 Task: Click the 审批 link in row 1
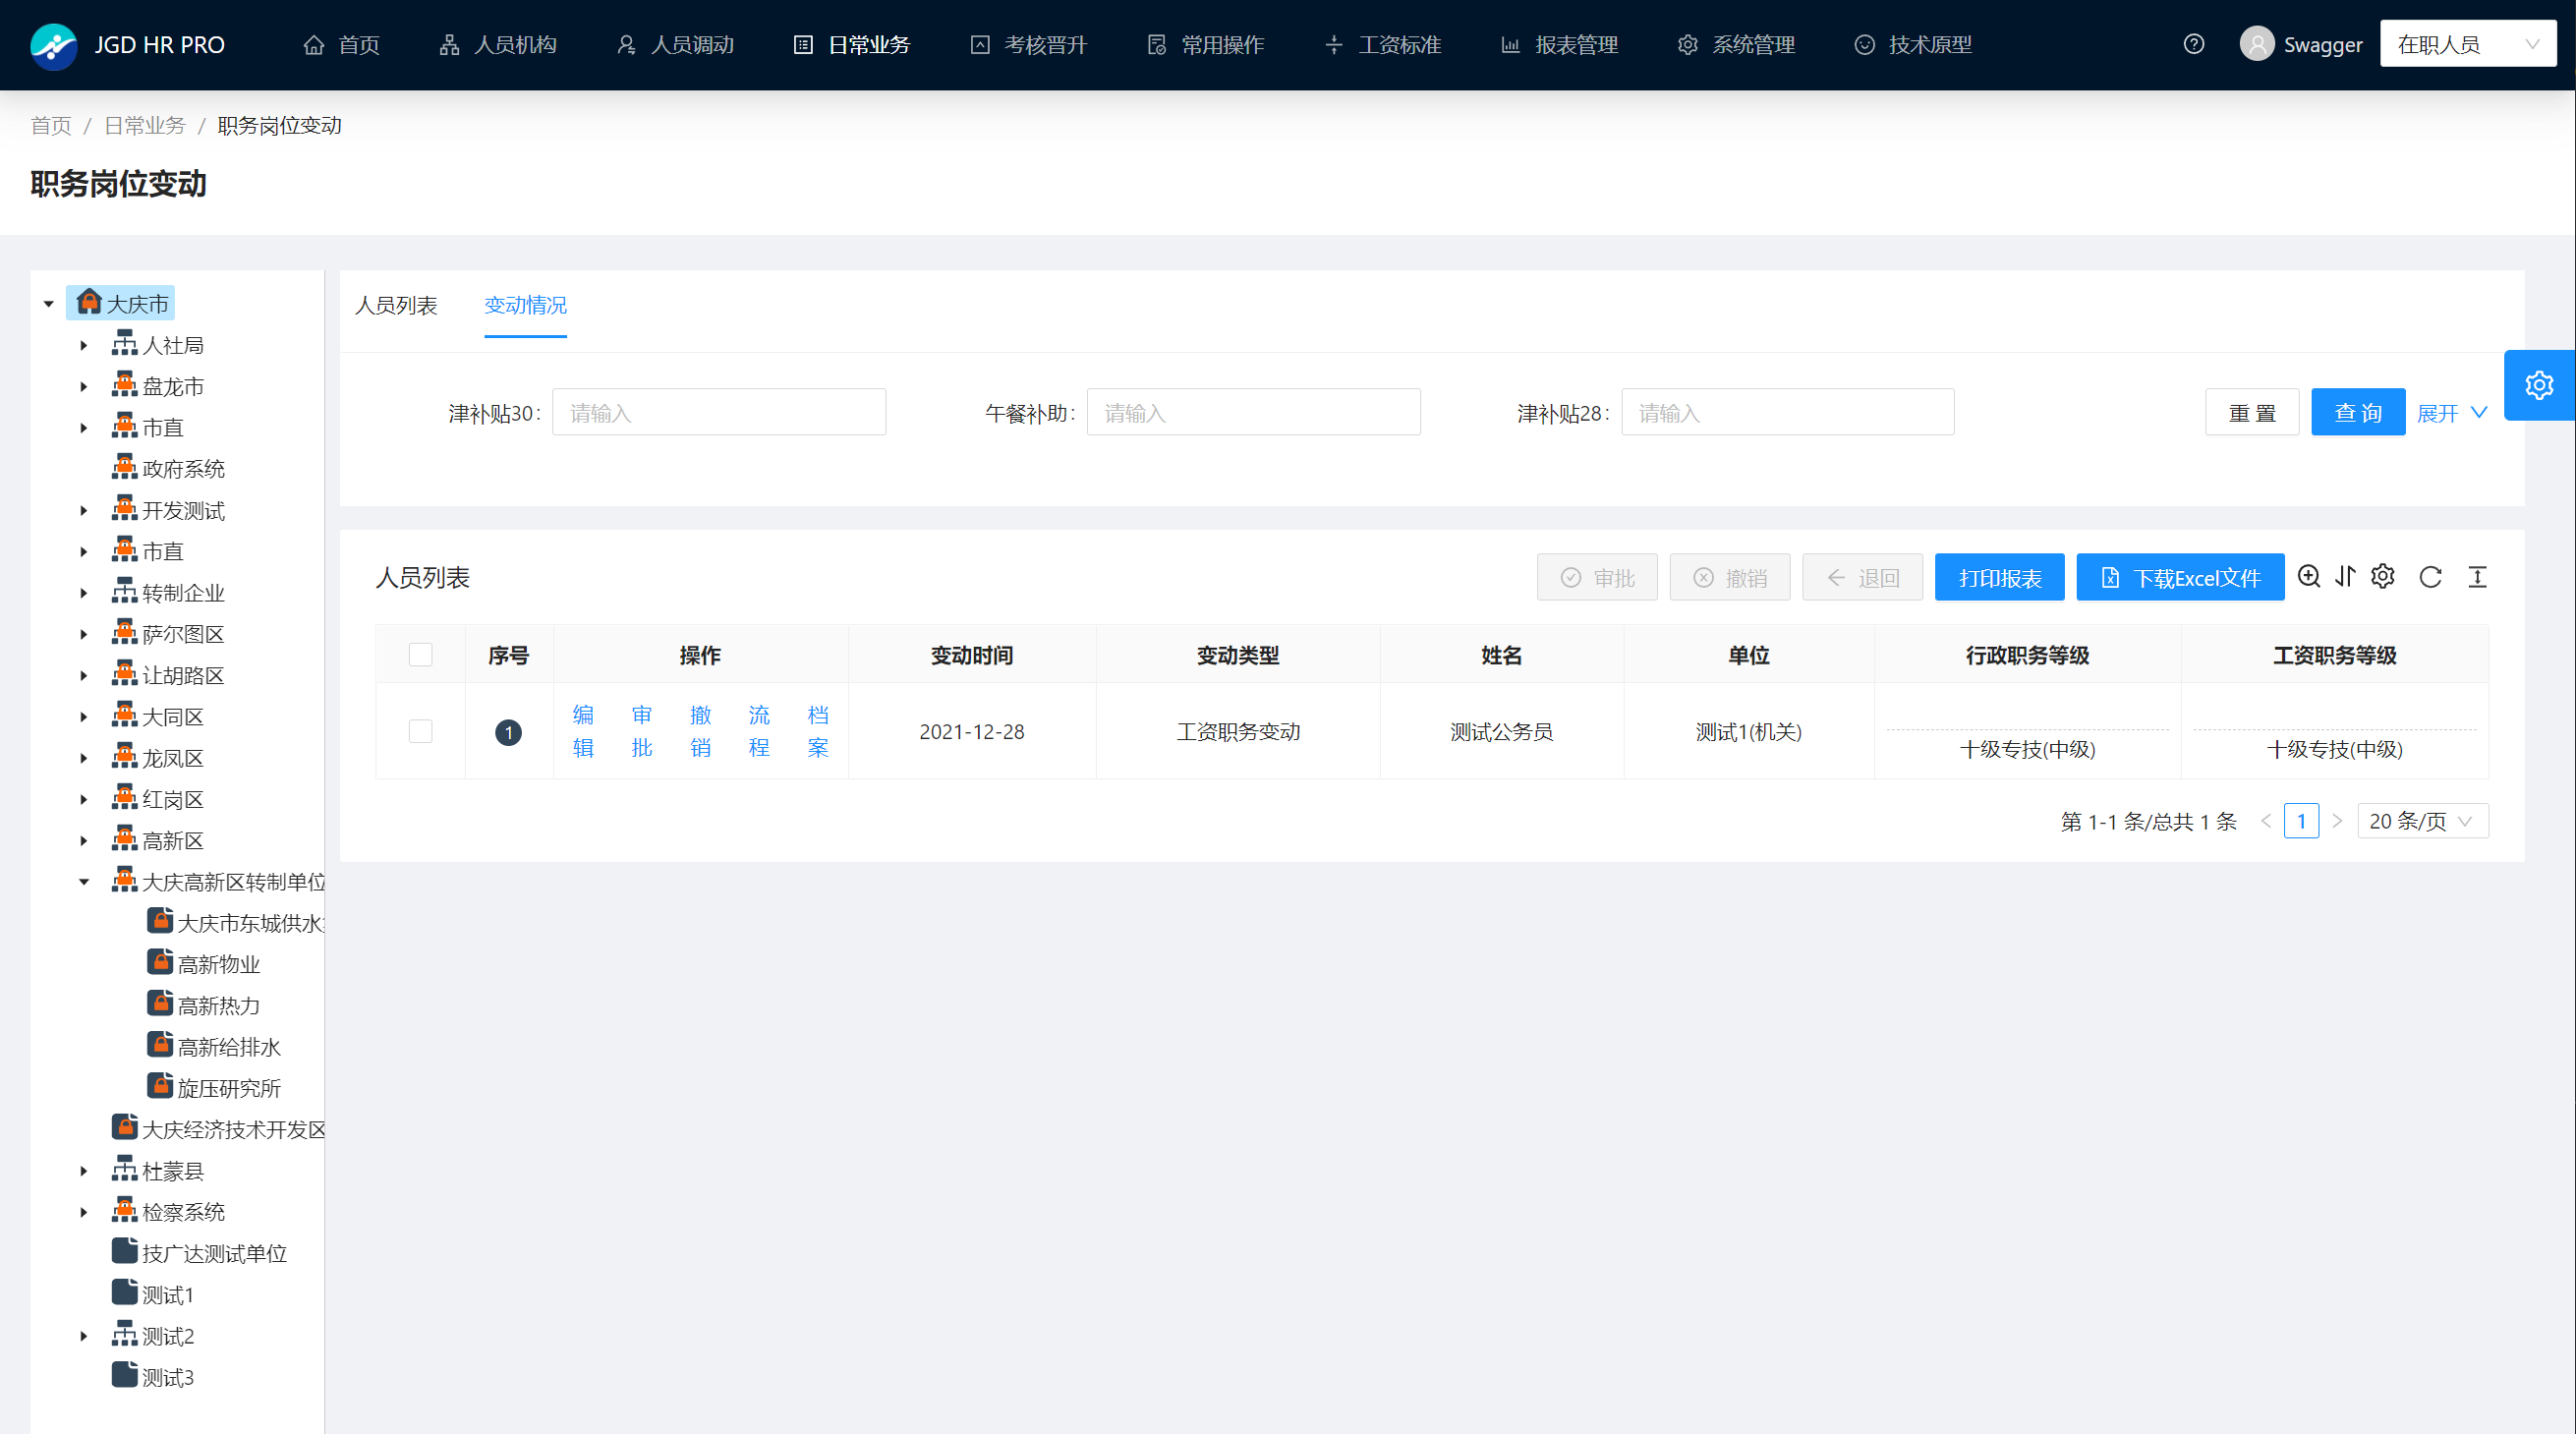point(642,731)
